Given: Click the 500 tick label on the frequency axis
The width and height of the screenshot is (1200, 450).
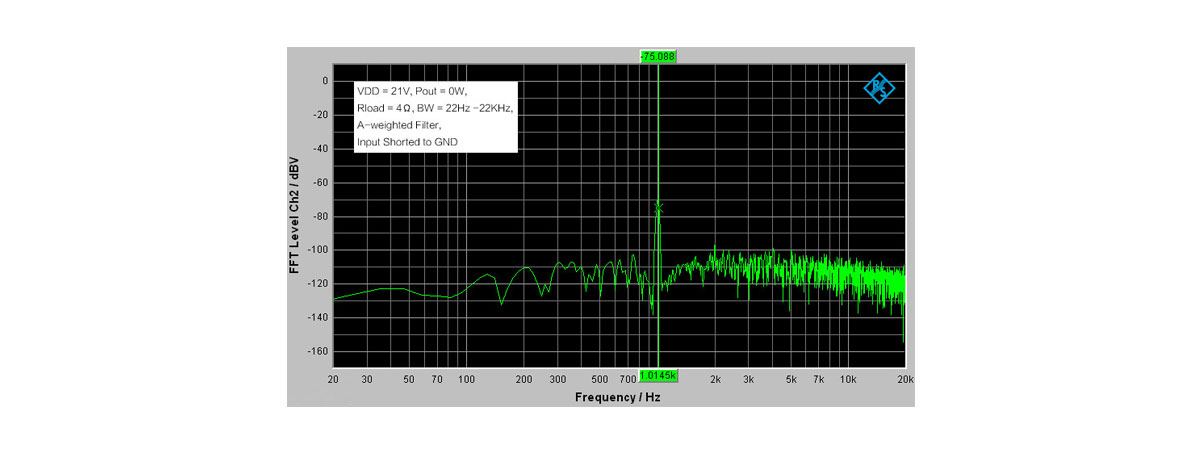Looking at the screenshot, I should (600, 381).
